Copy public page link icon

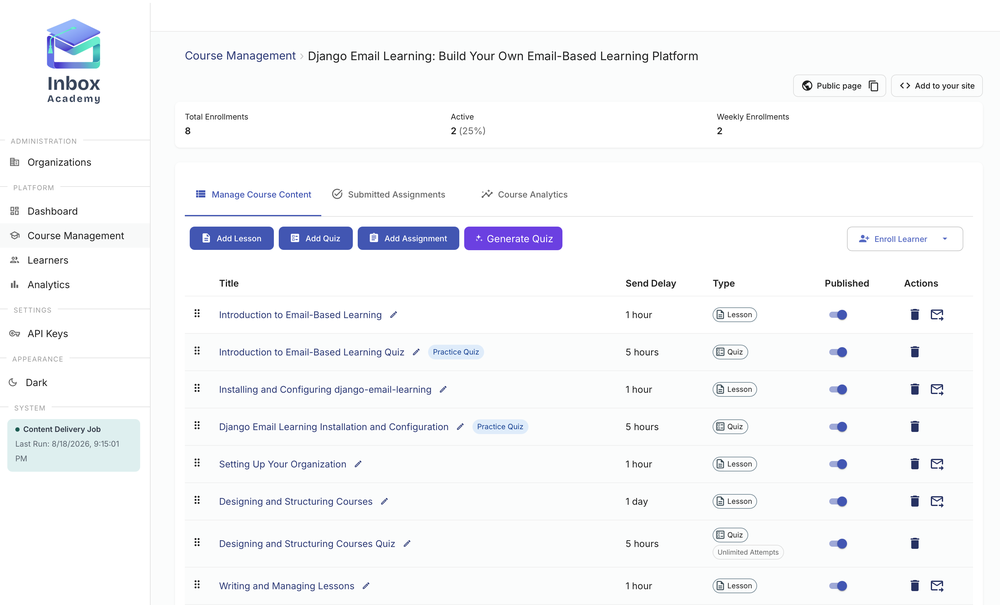pos(874,85)
